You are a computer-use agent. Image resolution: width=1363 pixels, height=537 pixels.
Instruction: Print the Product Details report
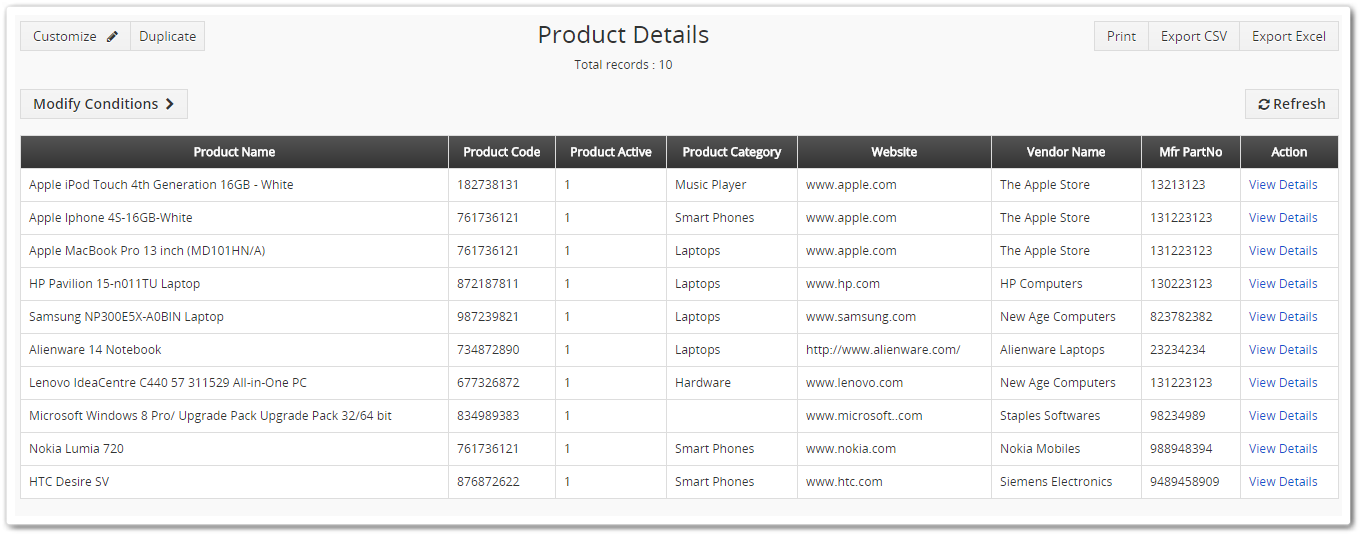[1121, 37]
